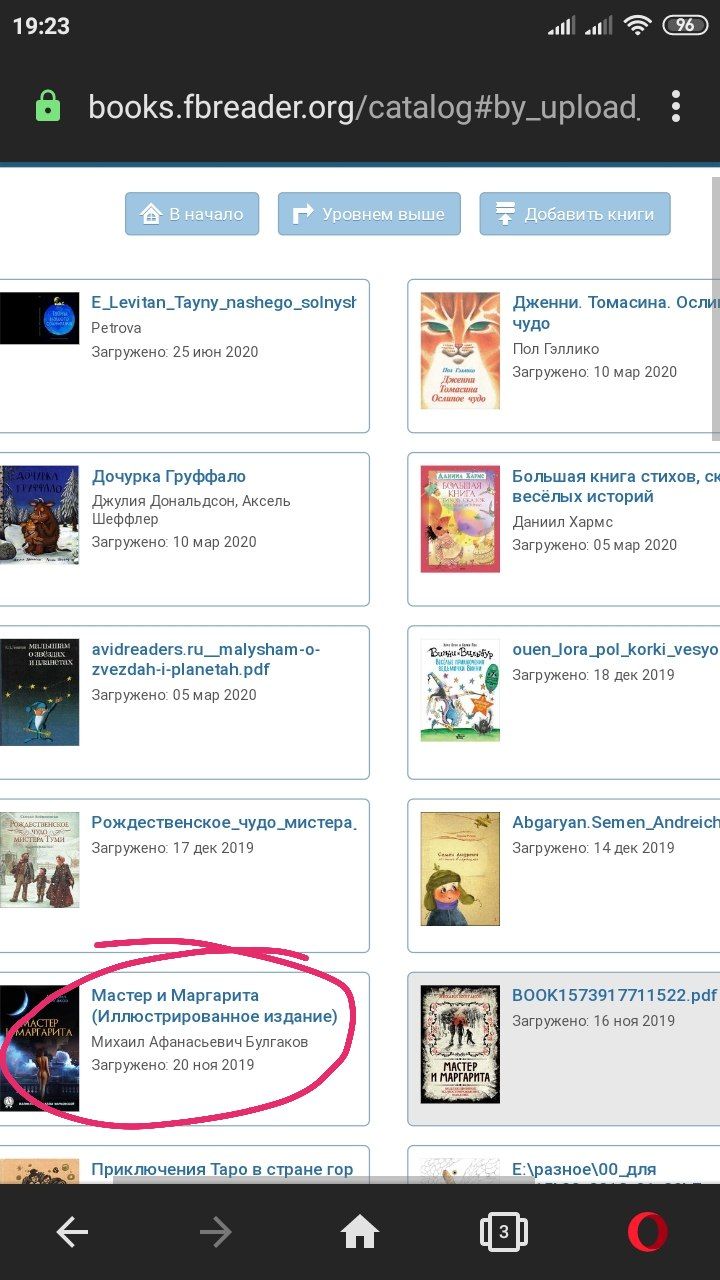Tap the BOOK1573917711522.pdf cover thumbnail
720x1280 pixels.
(x=460, y=1044)
